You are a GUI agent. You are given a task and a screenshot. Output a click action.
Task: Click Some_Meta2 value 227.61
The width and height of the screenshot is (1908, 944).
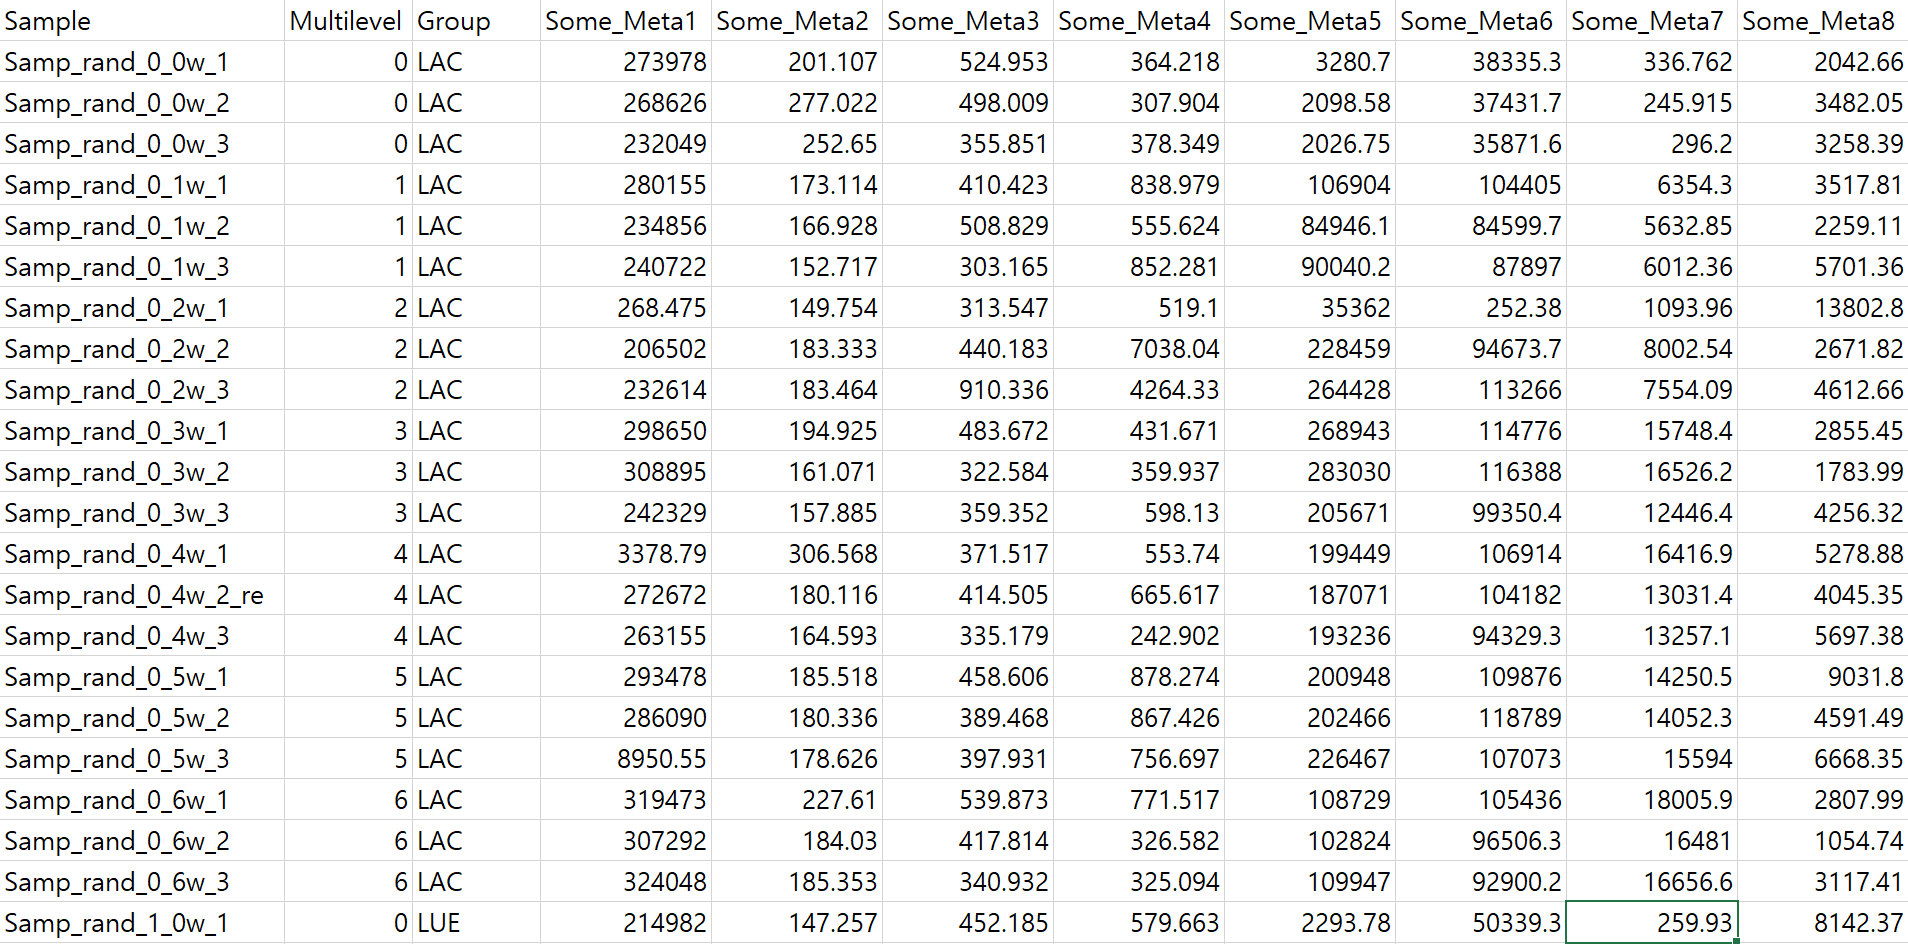point(797,800)
